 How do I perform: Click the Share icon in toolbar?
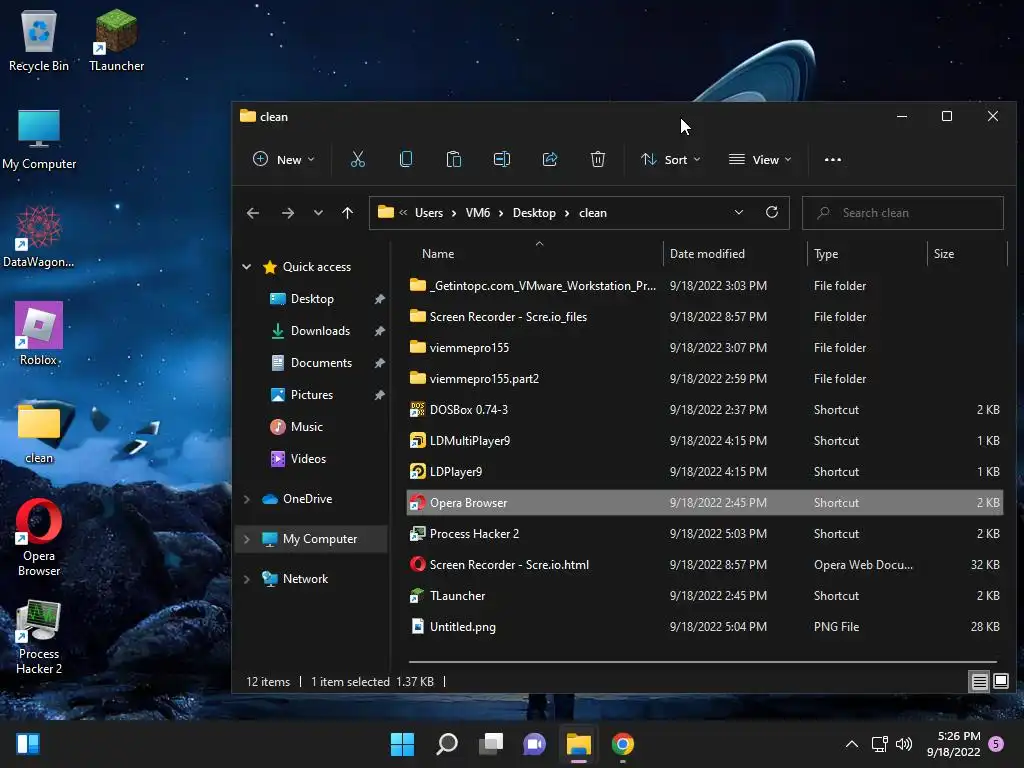pos(550,159)
